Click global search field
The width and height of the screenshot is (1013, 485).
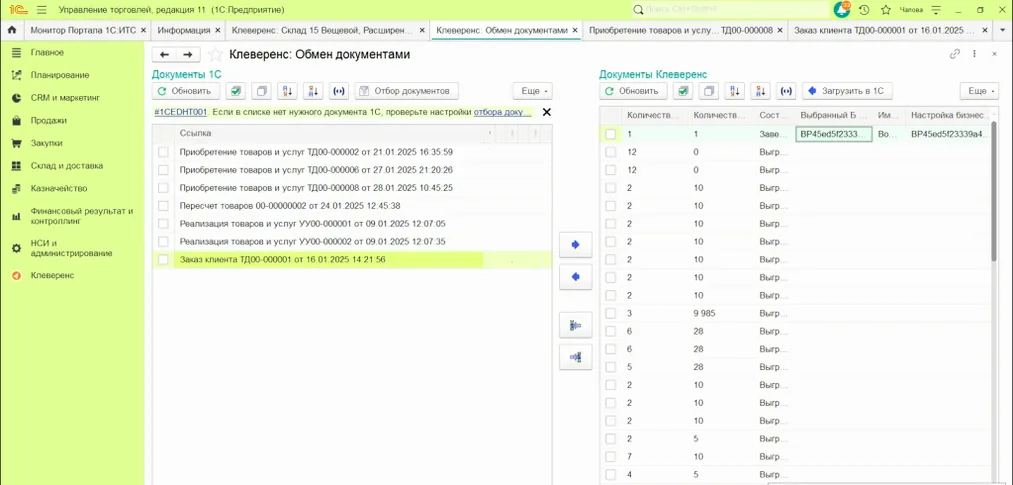[730, 10]
